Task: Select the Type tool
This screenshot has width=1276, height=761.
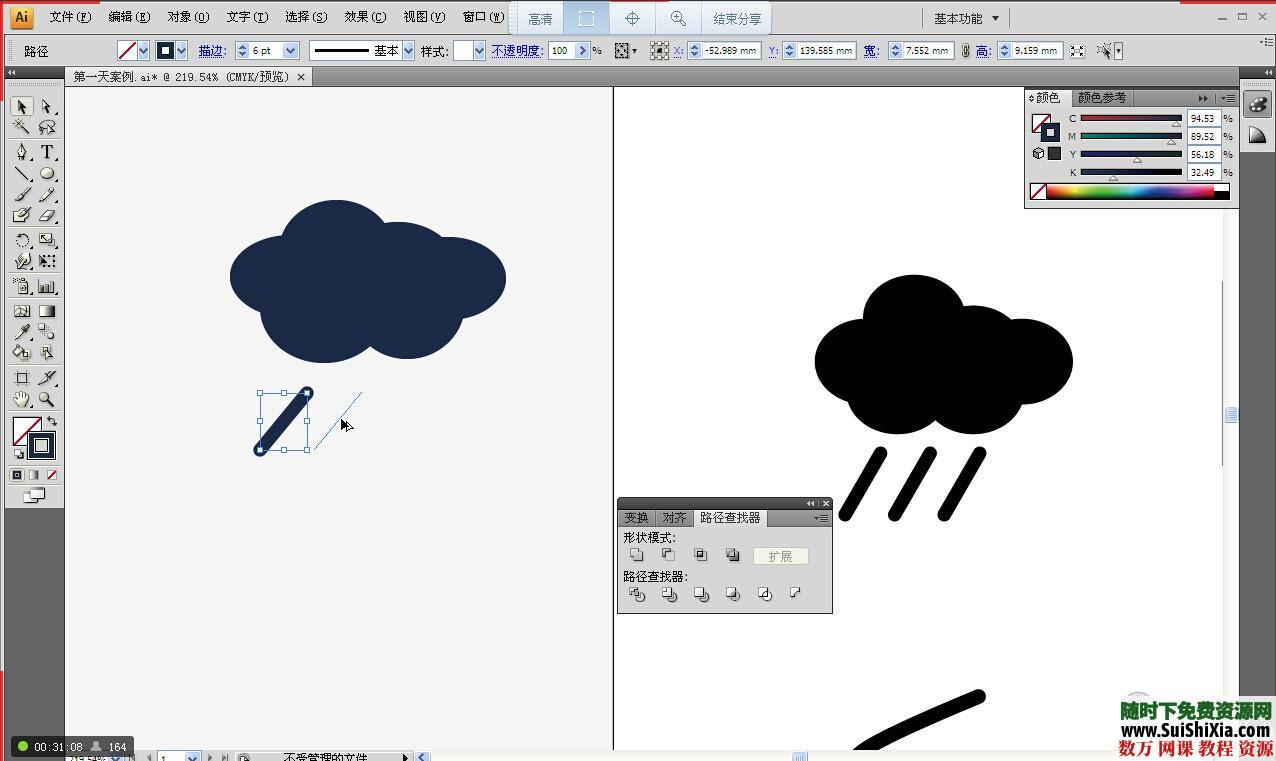Action: coord(47,152)
